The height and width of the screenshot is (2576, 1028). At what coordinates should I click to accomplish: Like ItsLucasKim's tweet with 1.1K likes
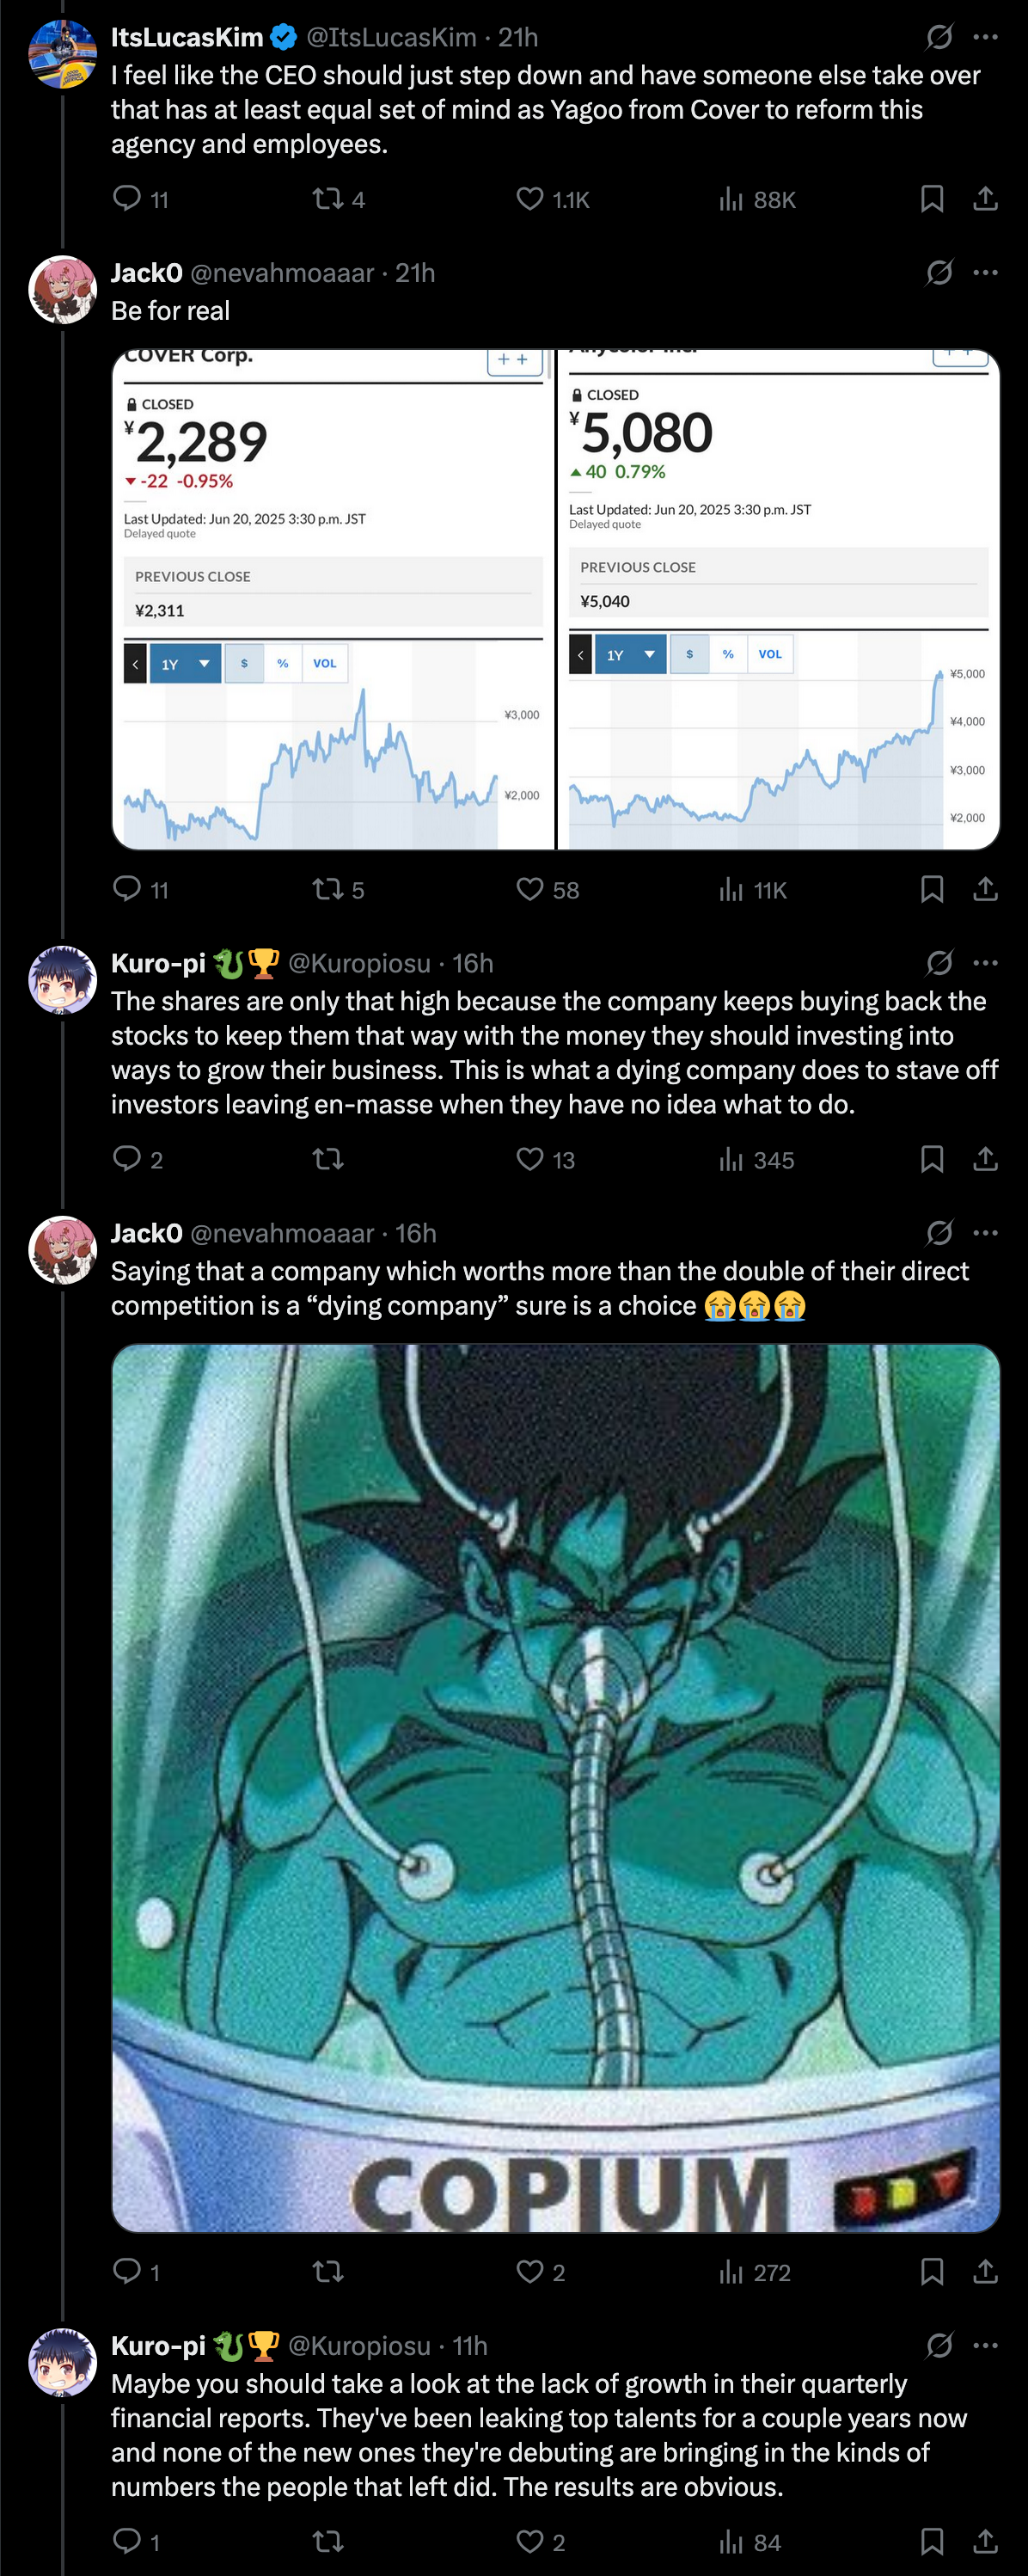[530, 199]
